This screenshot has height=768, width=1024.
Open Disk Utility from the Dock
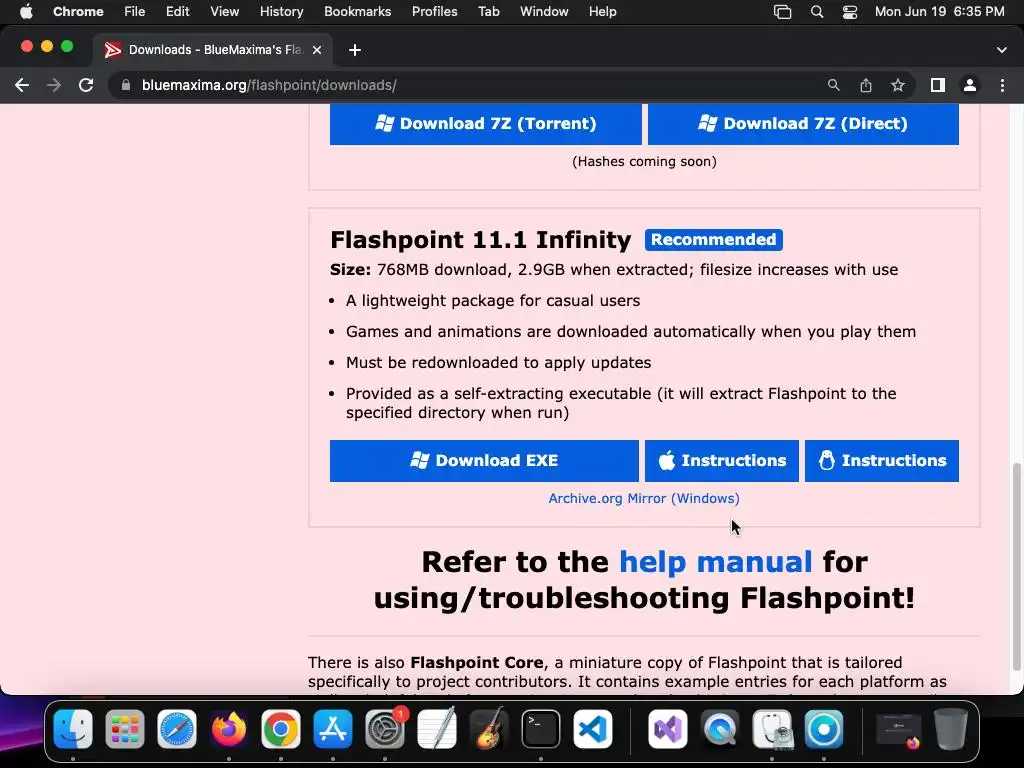click(772, 729)
